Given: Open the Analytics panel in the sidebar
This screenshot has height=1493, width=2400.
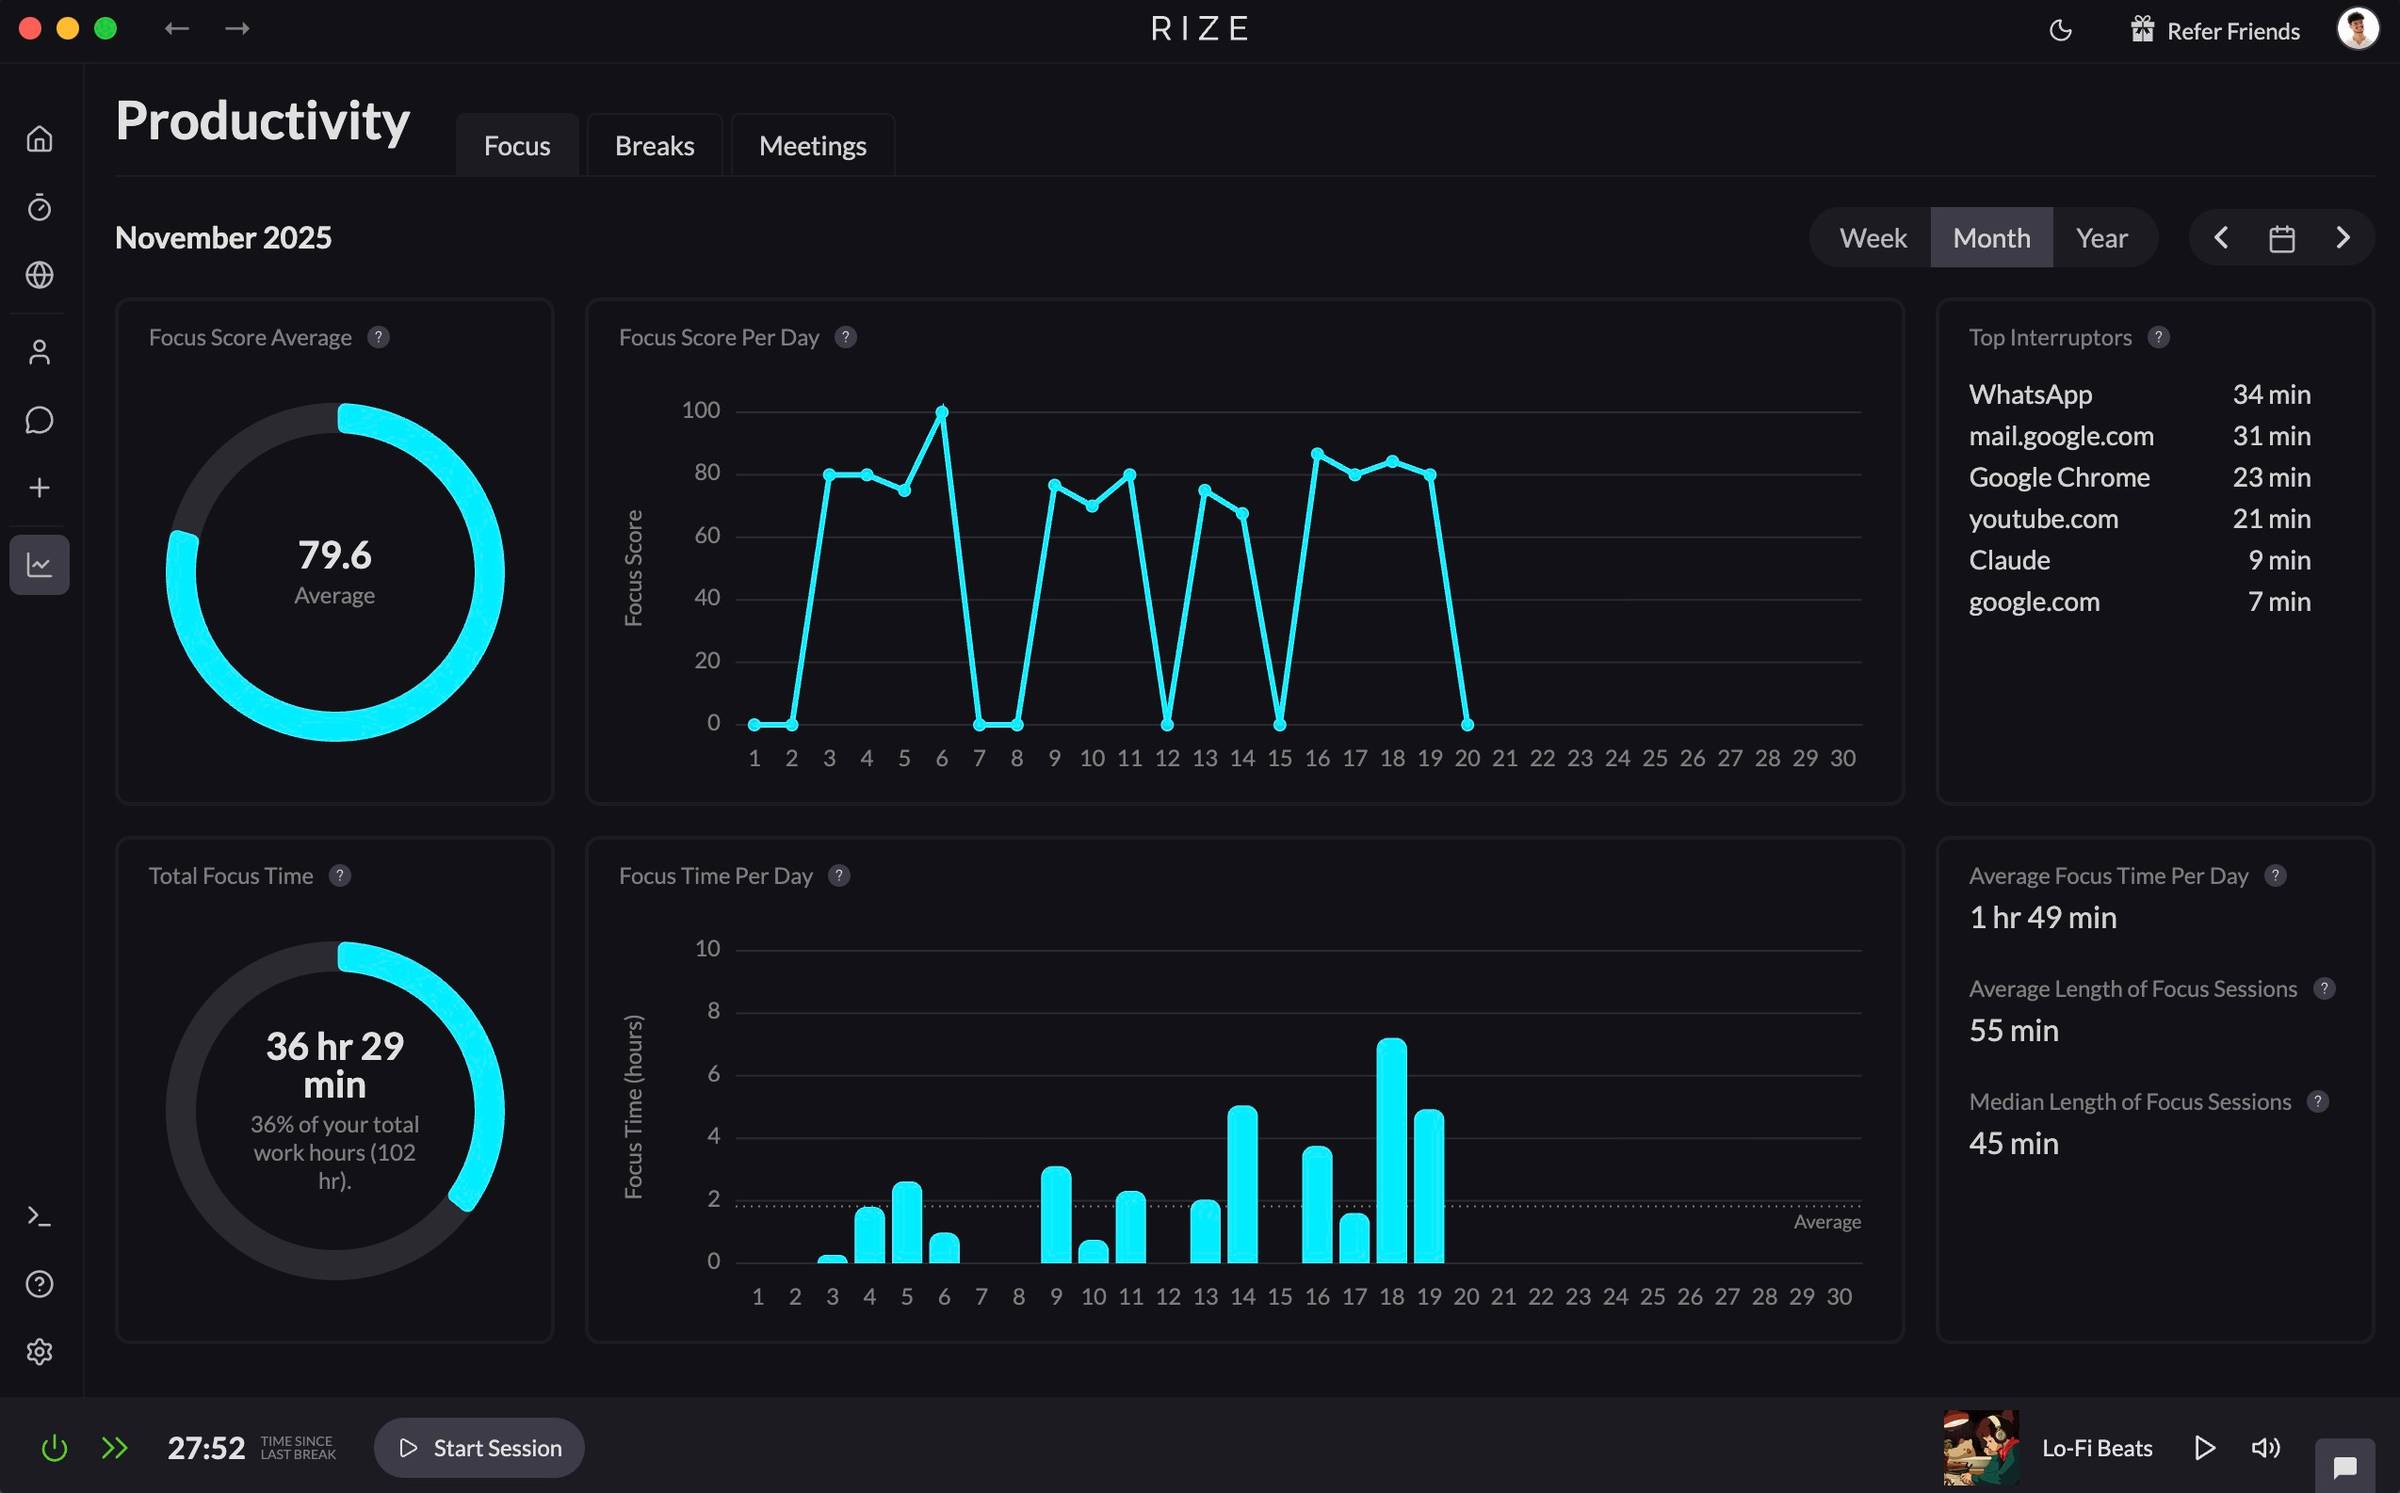Looking at the screenshot, I should click(x=39, y=564).
